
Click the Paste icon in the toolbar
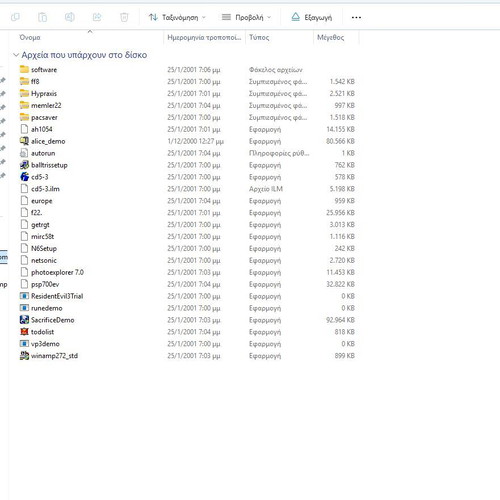click(x=42, y=17)
